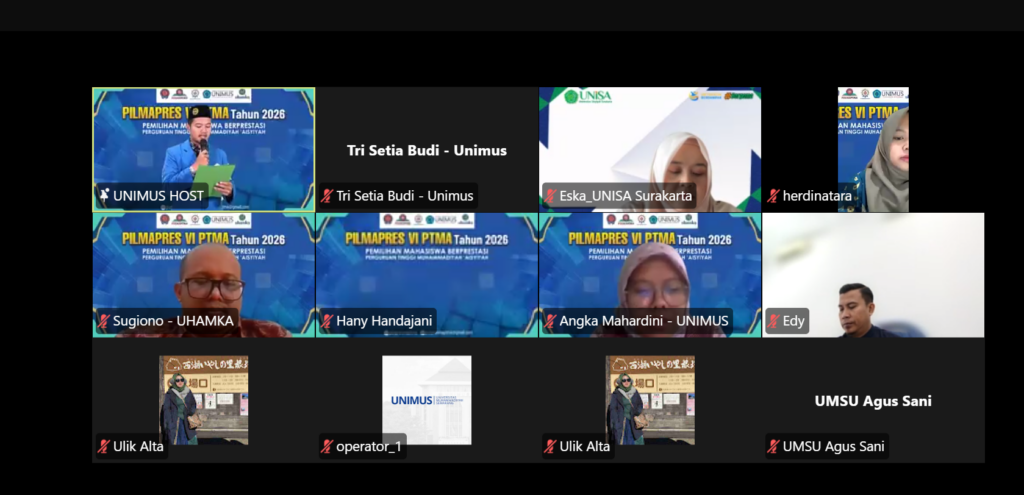This screenshot has height=495, width=1024.
Task: Click muted mic icon beside Sugiono - UHAMKA
Action: pyautogui.click(x=104, y=321)
